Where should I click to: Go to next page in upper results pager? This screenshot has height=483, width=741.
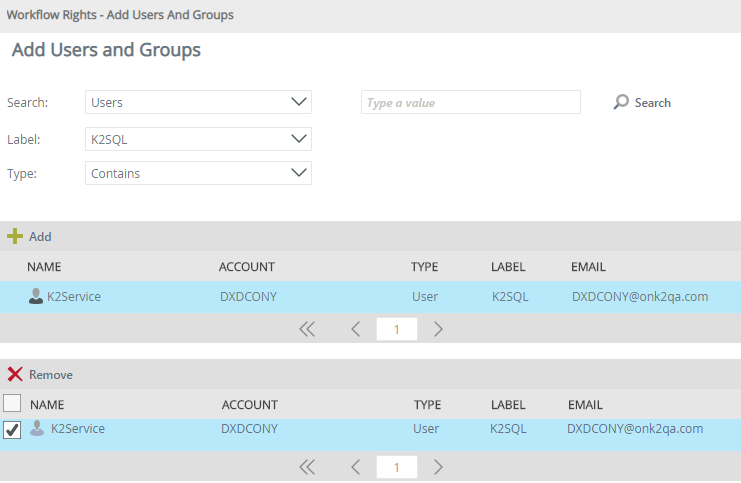coord(438,329)
